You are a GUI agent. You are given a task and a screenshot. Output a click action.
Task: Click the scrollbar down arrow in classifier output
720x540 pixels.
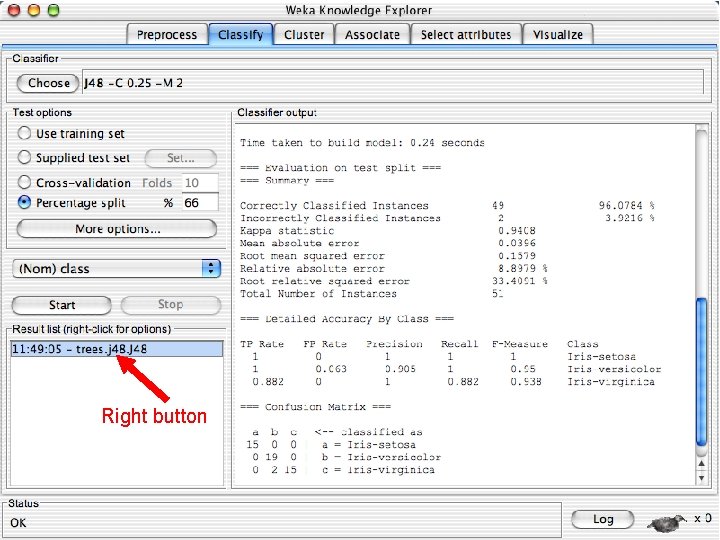click(x=701, y=478)
